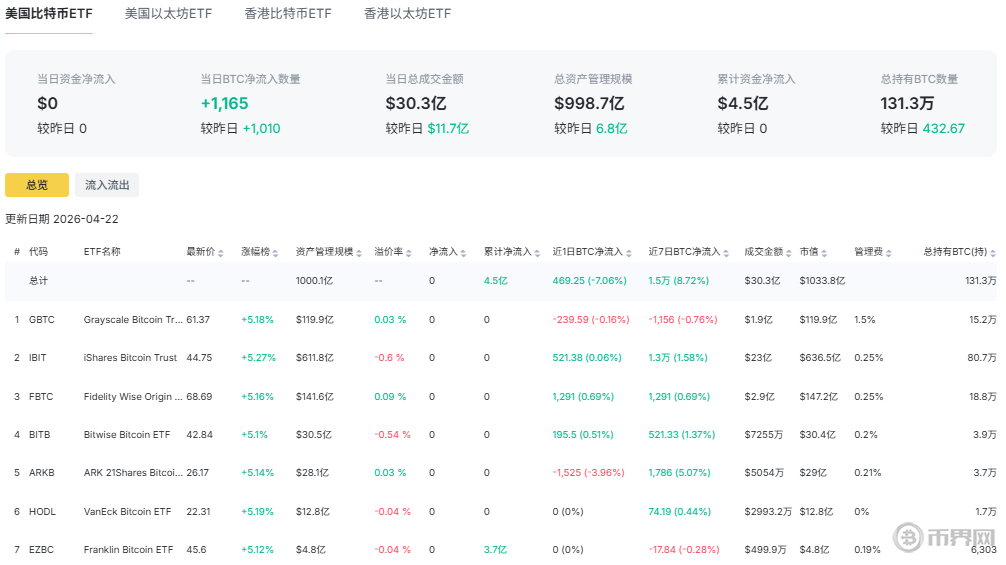Sort by 资产管理规模 sort arrows
The width and height of the screenshot is (1006, 565).
click(359, 253)
